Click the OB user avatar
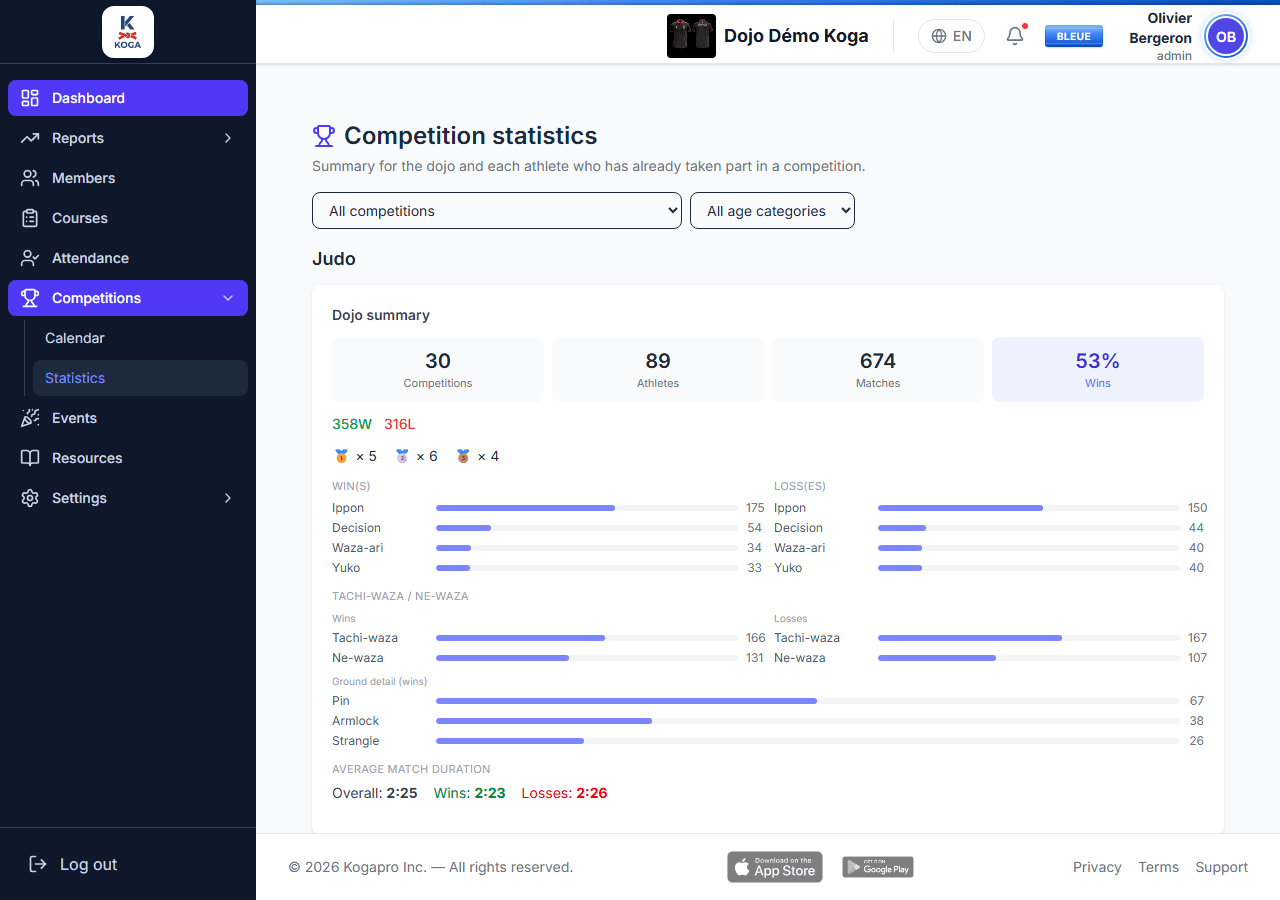This screenshot has height=900, width=1280. click(1226, 37)
